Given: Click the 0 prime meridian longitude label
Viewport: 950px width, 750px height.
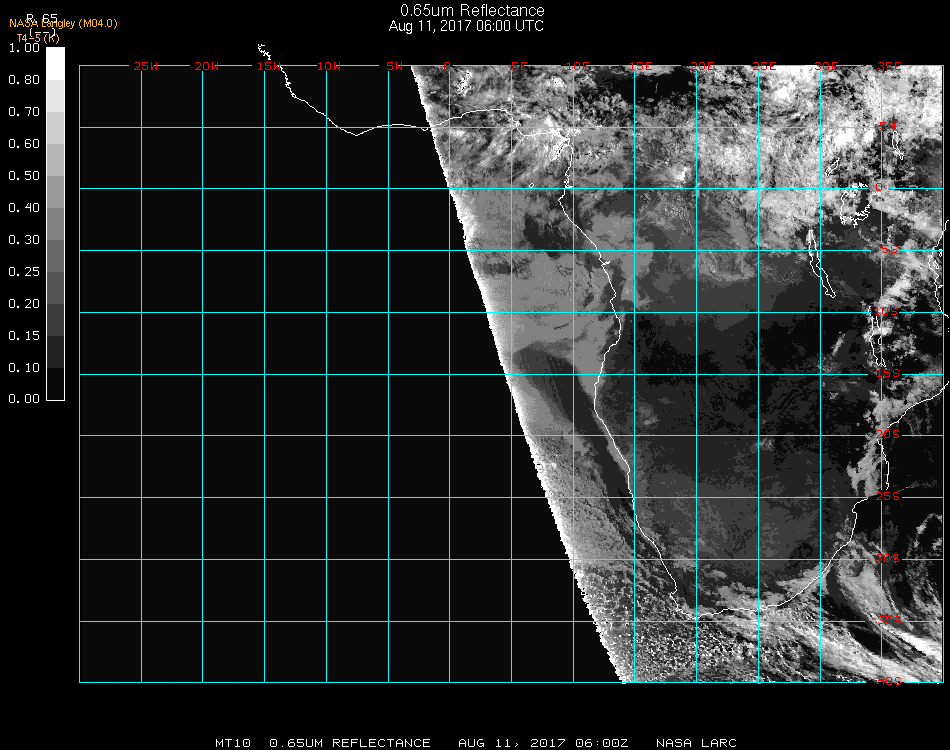Looking at the screenshot, I should pyautogui.click(x=447, y=66).
